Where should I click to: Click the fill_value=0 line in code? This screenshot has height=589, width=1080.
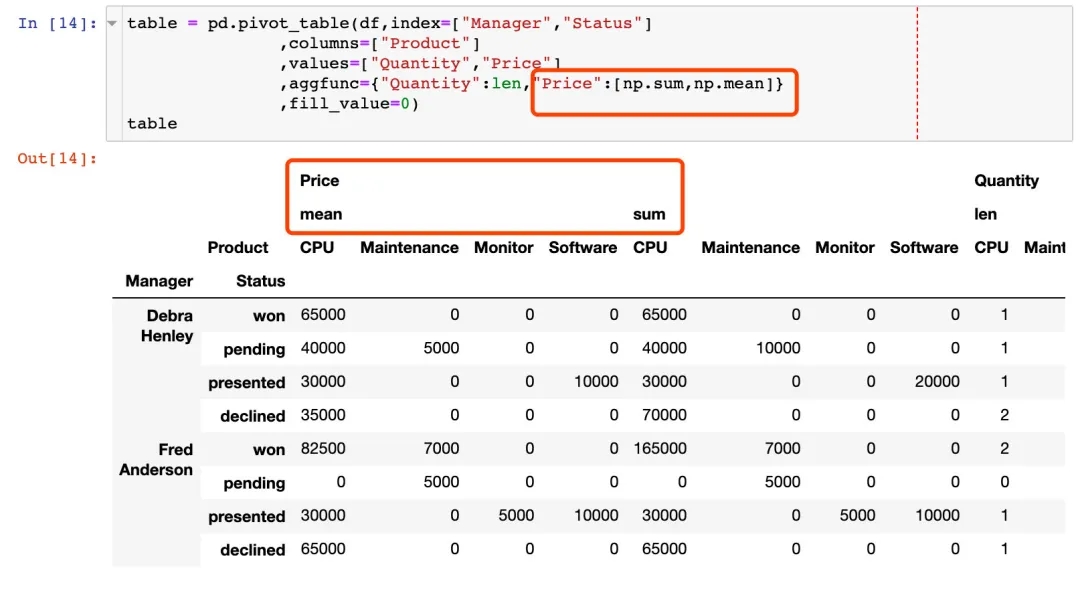click(349, 103)
